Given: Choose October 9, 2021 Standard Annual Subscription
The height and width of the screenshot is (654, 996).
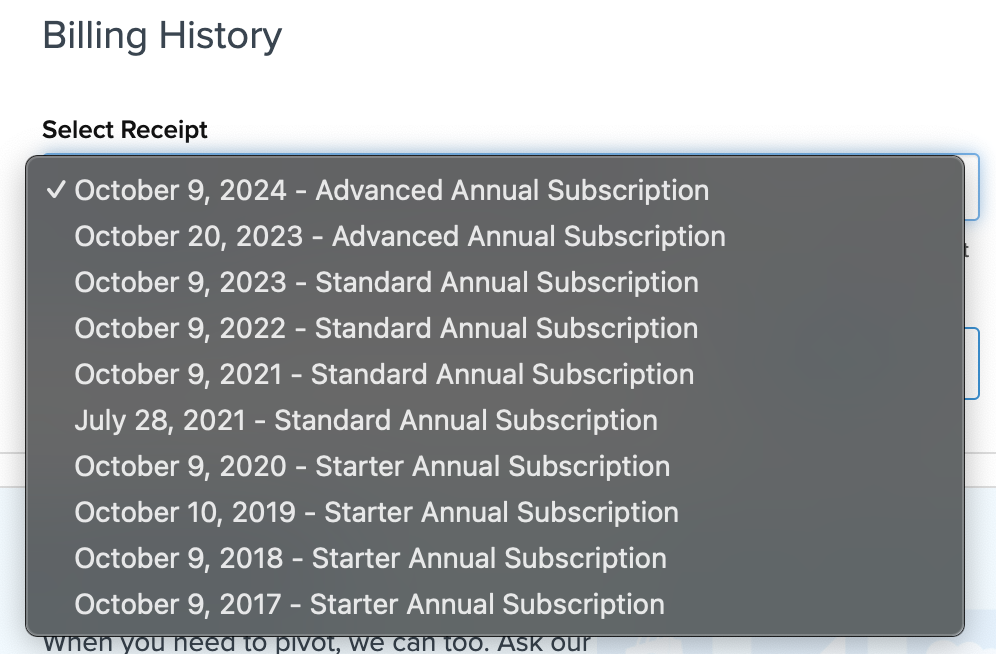Looking at the screenshot, I should [x=384, y=374].
